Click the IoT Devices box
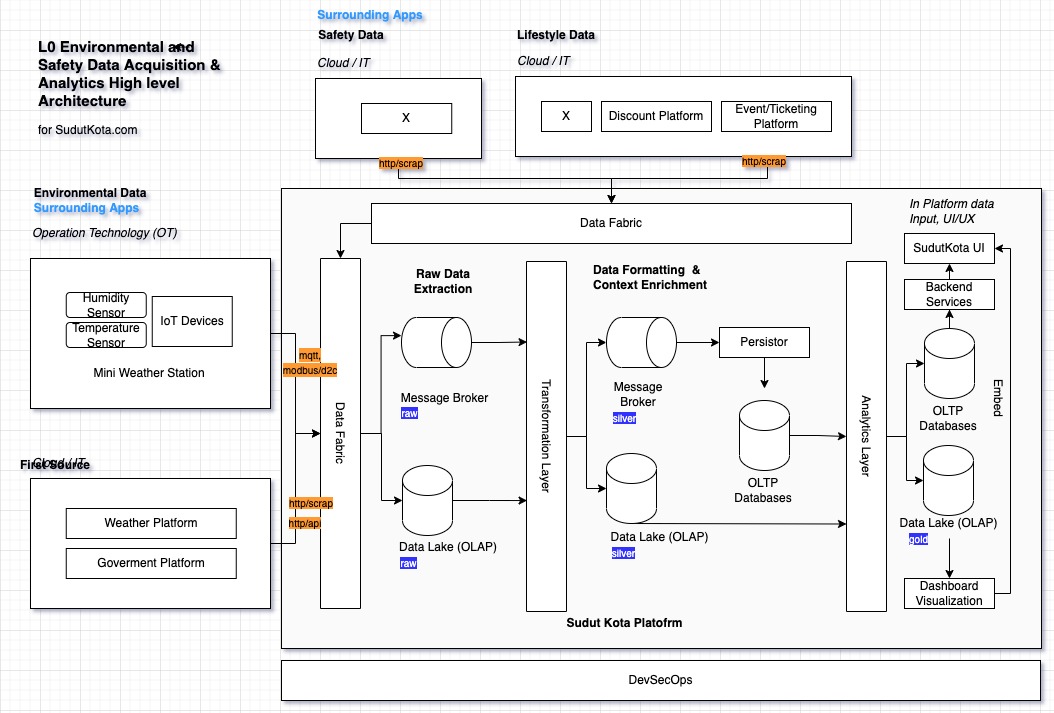 (192, 321)
